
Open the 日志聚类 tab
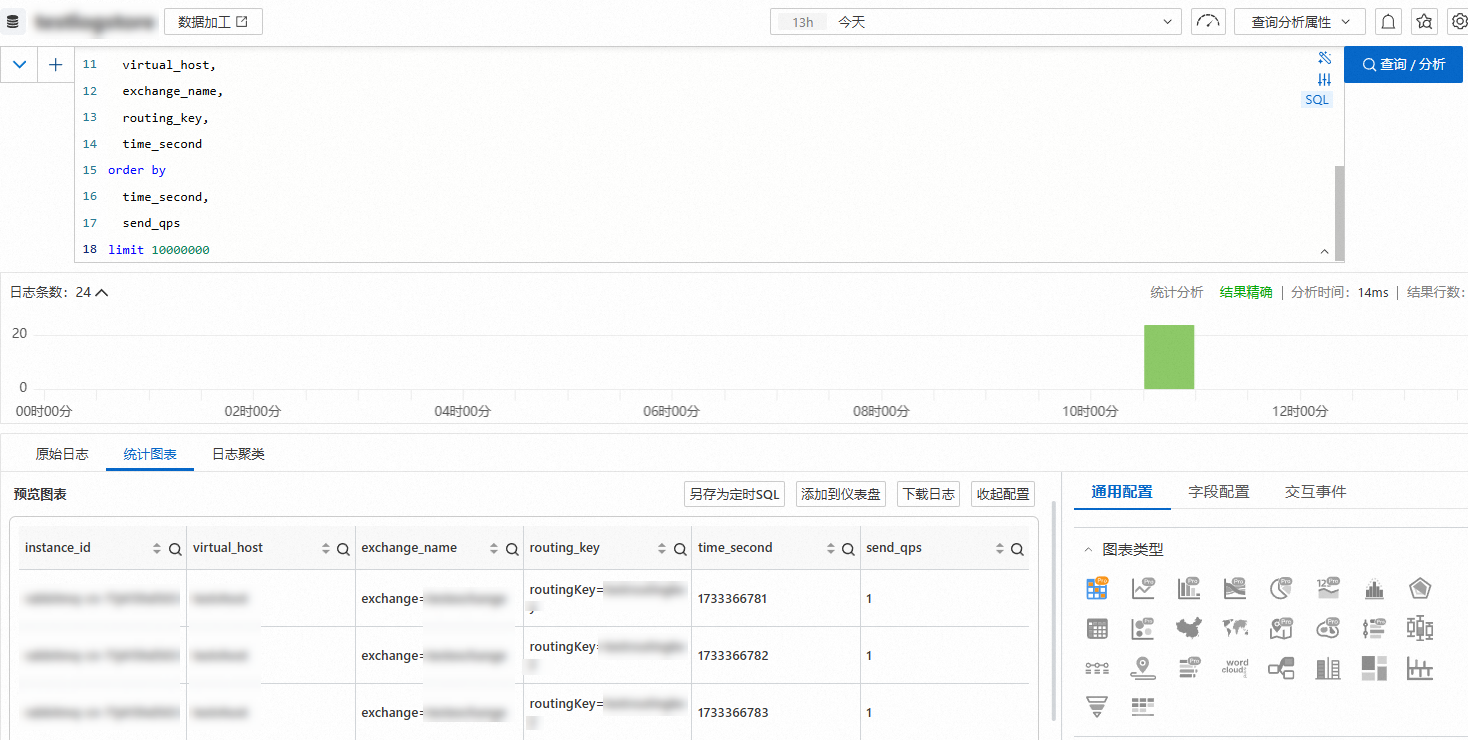[238, 454]
